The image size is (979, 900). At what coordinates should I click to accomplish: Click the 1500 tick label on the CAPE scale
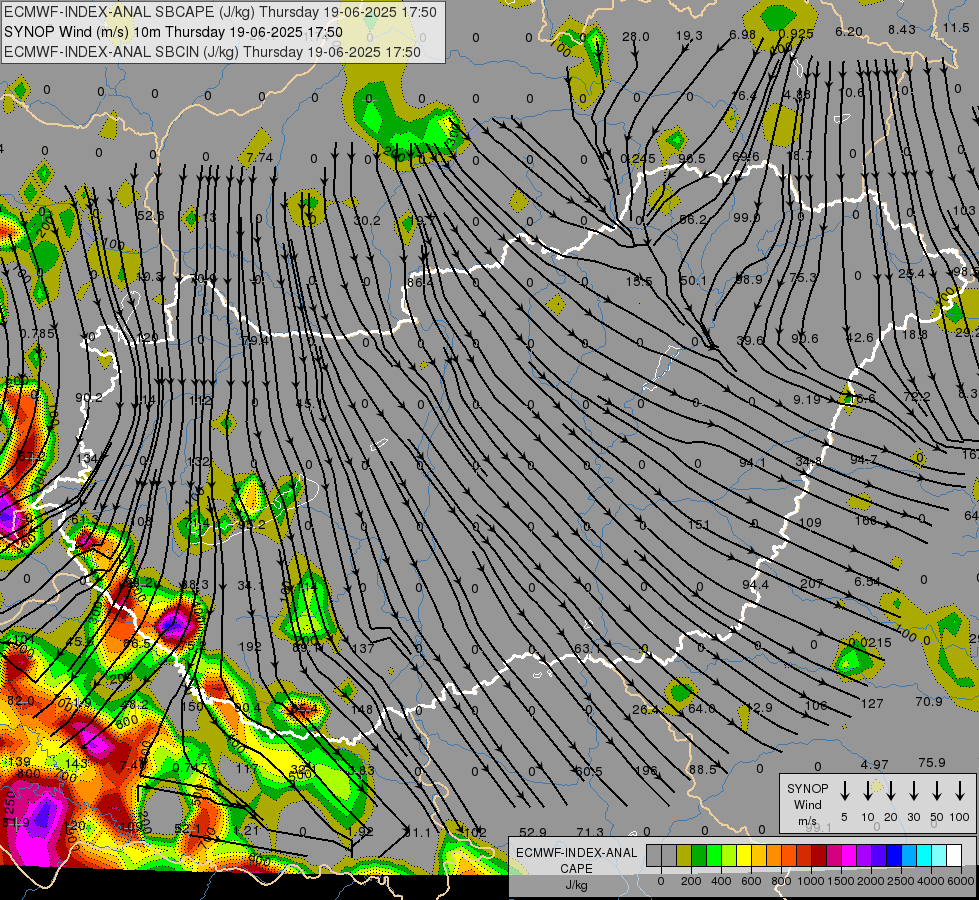tap(840, 881)
